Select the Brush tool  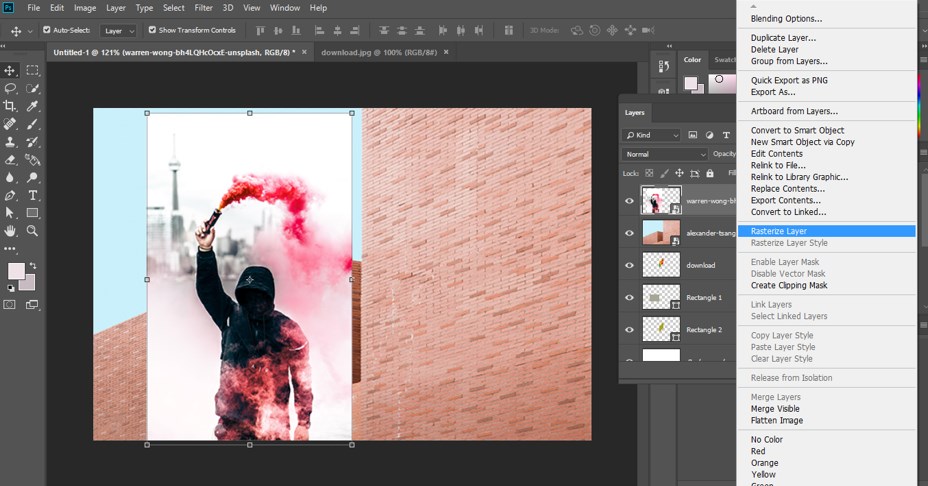(33, 124)
